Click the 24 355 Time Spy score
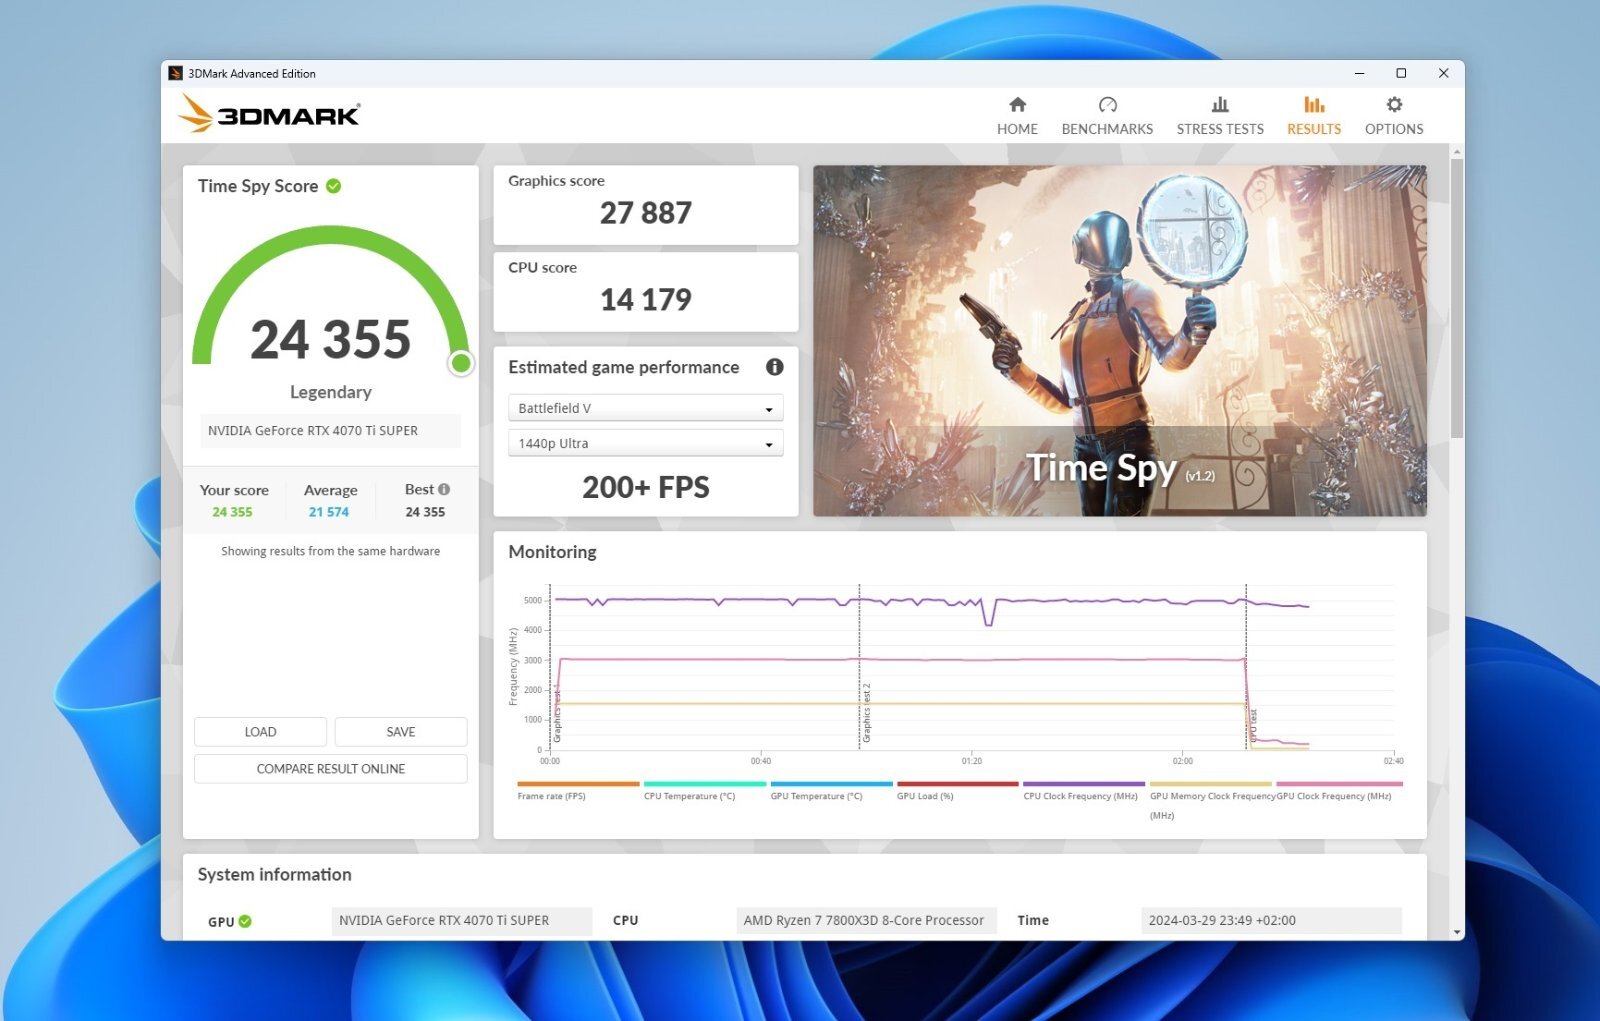This screenshot has height=1021, width=1600. [331, 340]
